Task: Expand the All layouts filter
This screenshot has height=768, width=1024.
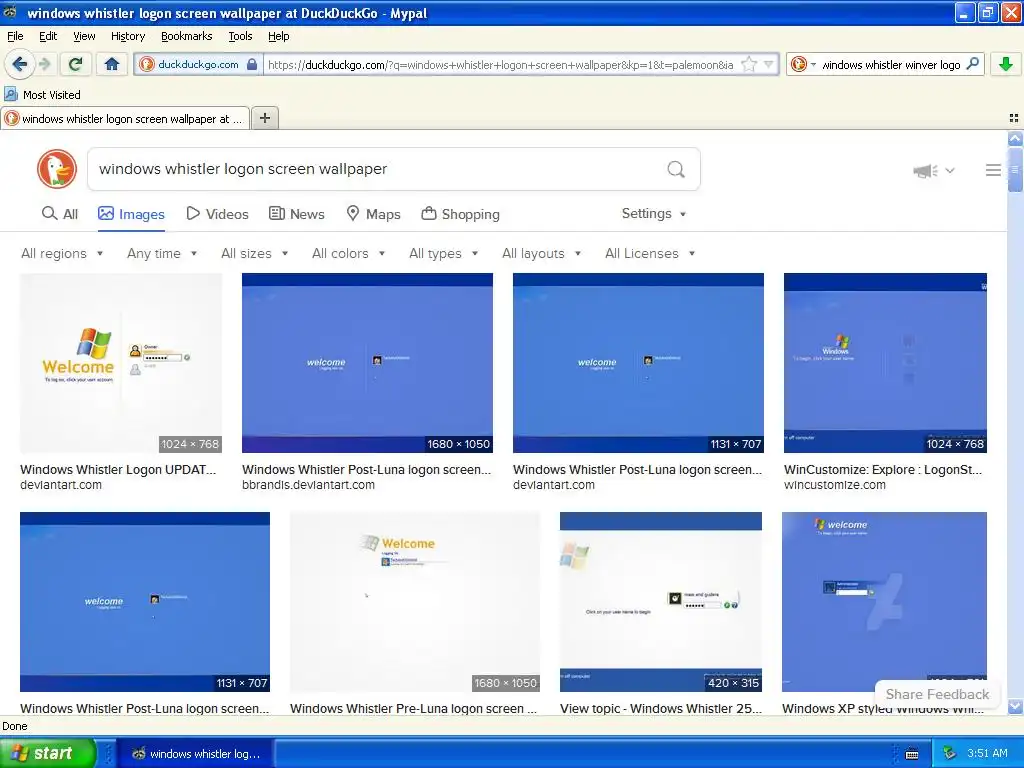Action: pos(541,253)
